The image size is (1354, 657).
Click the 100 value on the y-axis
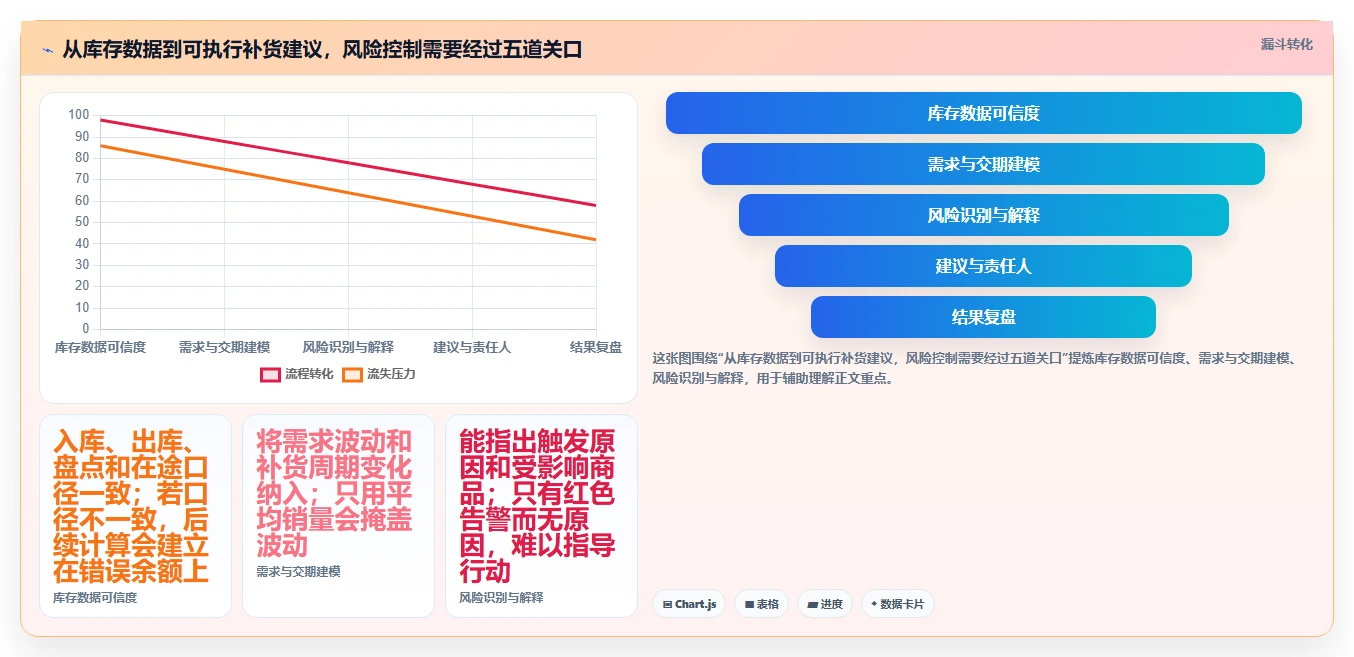pyautogui.click(x=79, y=115)
